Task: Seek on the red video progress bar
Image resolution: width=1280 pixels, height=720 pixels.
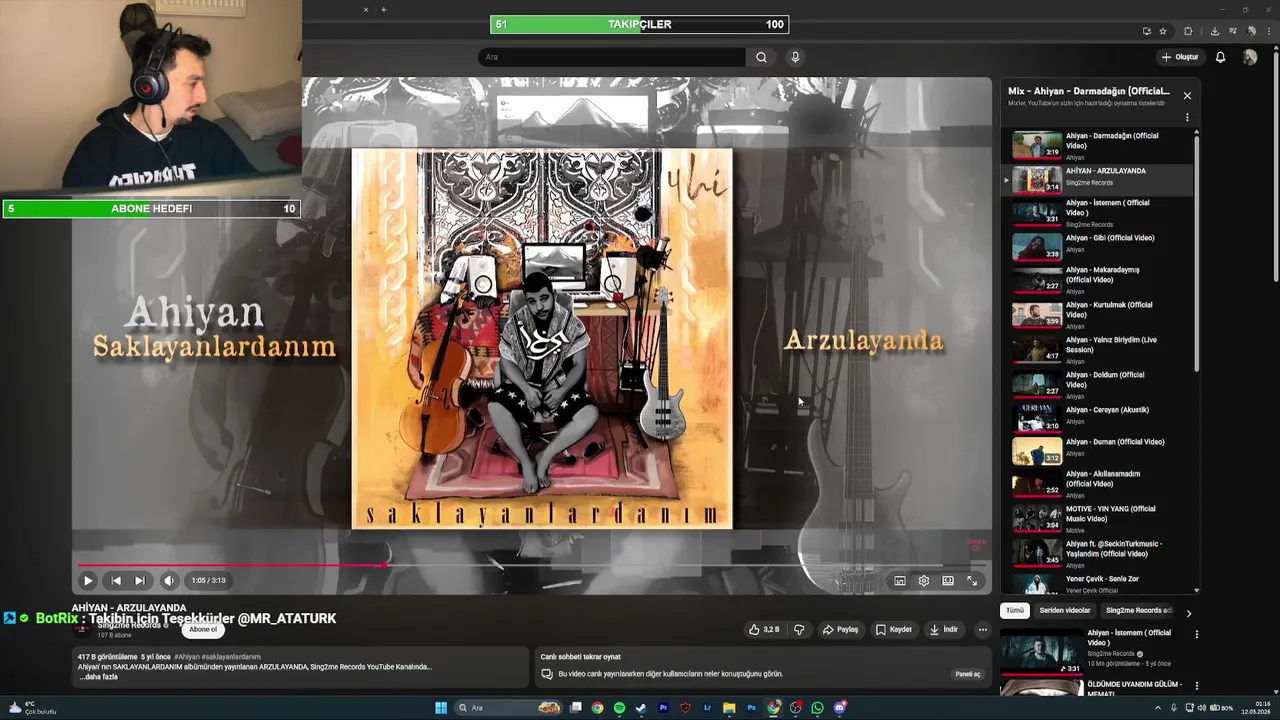Action: point(532,565)
